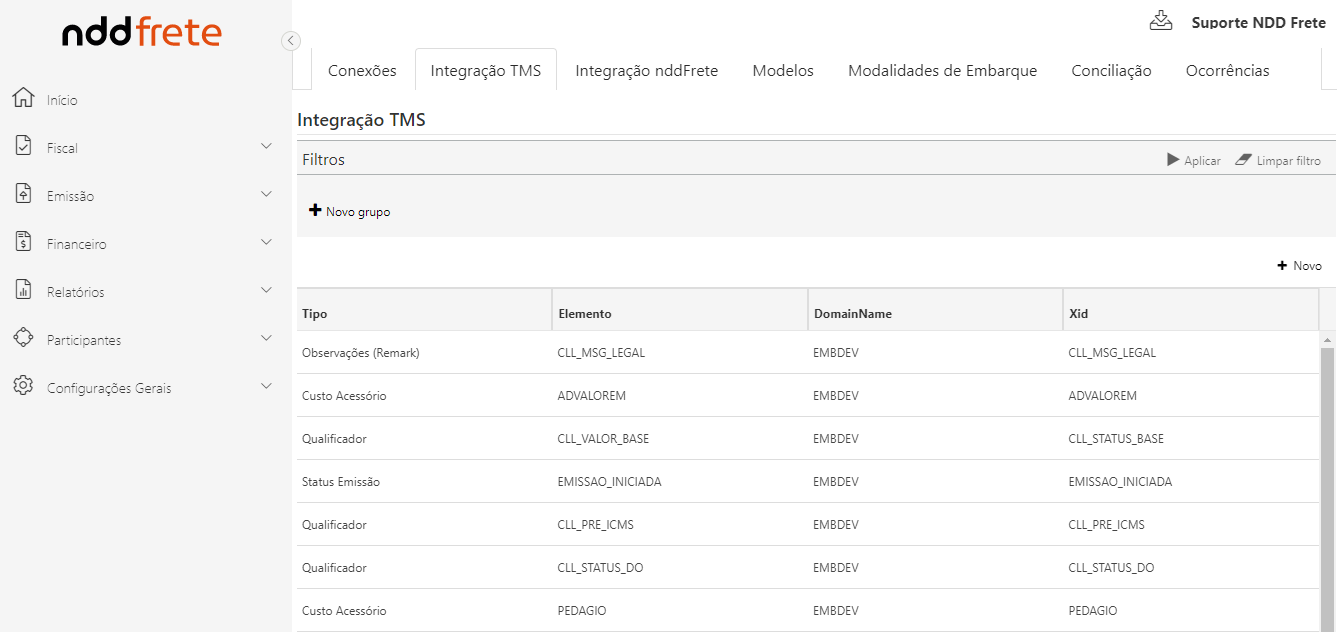Click the Início home icon
1337x632 pixels.
23,98
